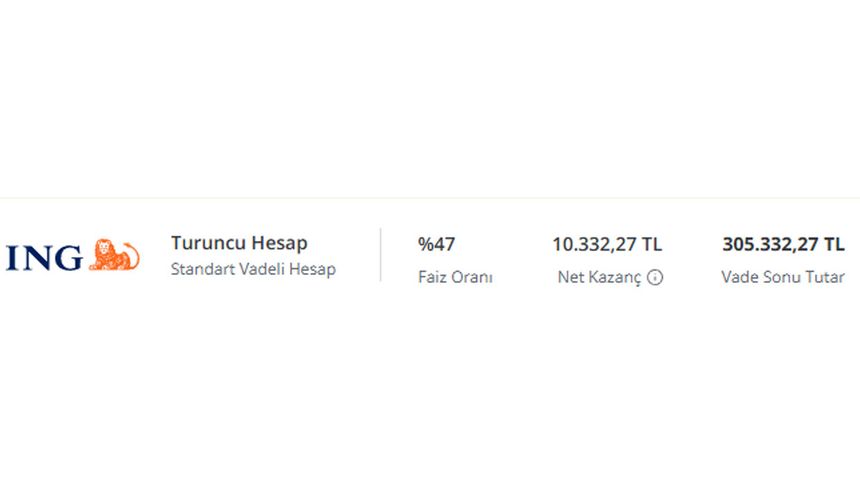Click the TL suffix of 305.332,27

point(834,244)
